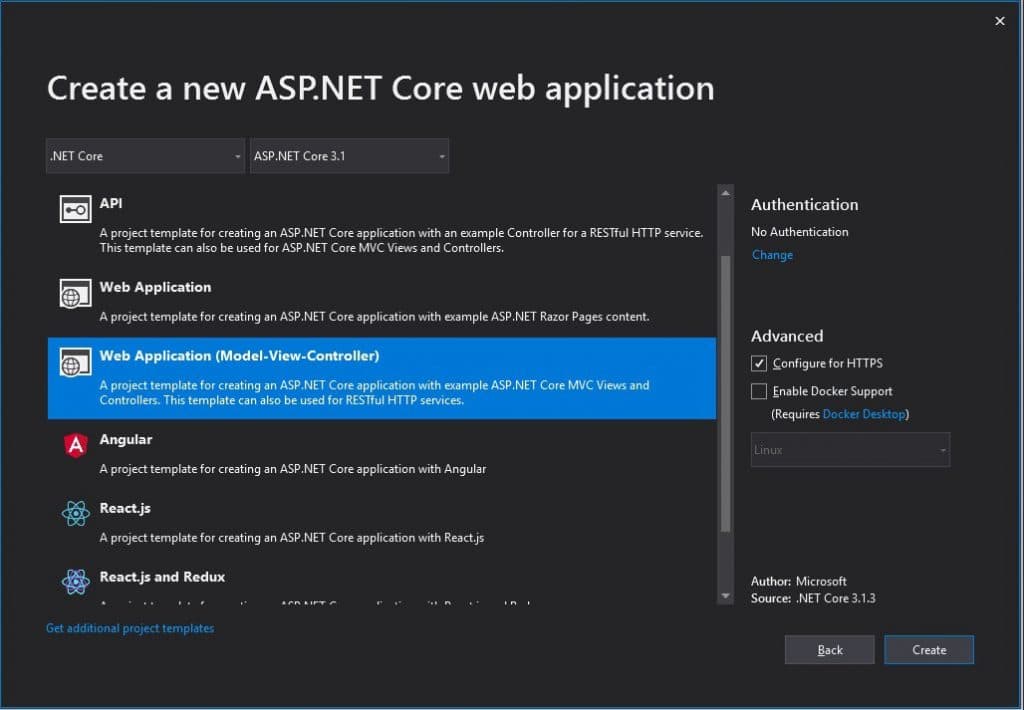The width and height of the screenshot is (1024, 710).
Task: Open the .NET Core framework dropdown
Action: click(x=145, y=156)
